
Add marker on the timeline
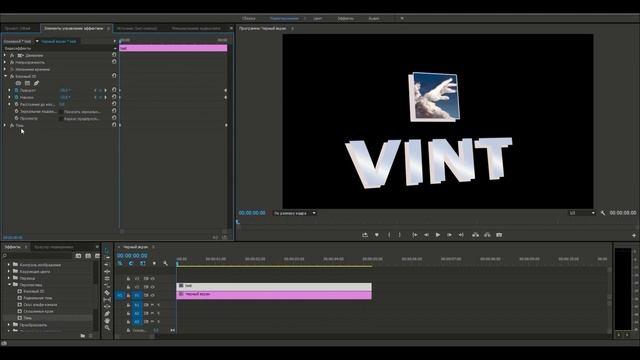pos(154,264)
